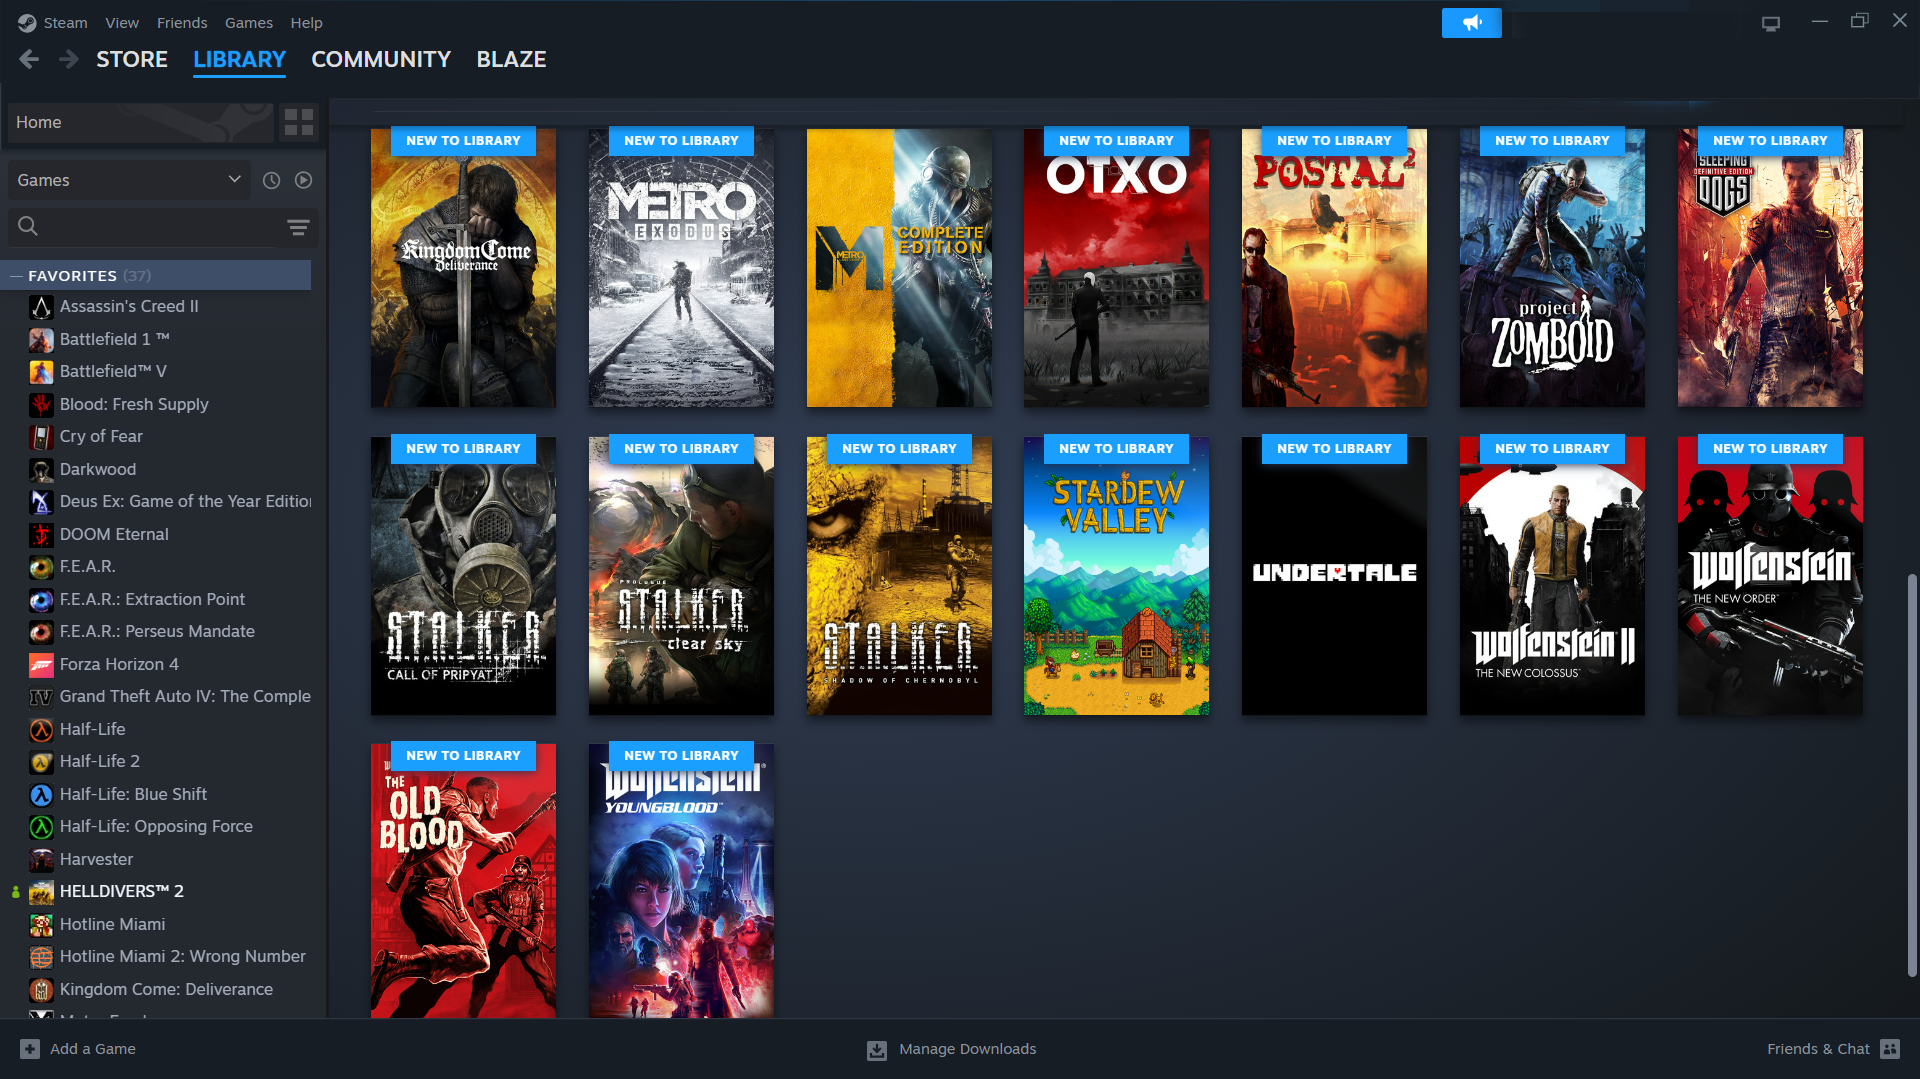Click the Half-Life orange lambda icon
1920x1079 pixels.
(41, 730)
